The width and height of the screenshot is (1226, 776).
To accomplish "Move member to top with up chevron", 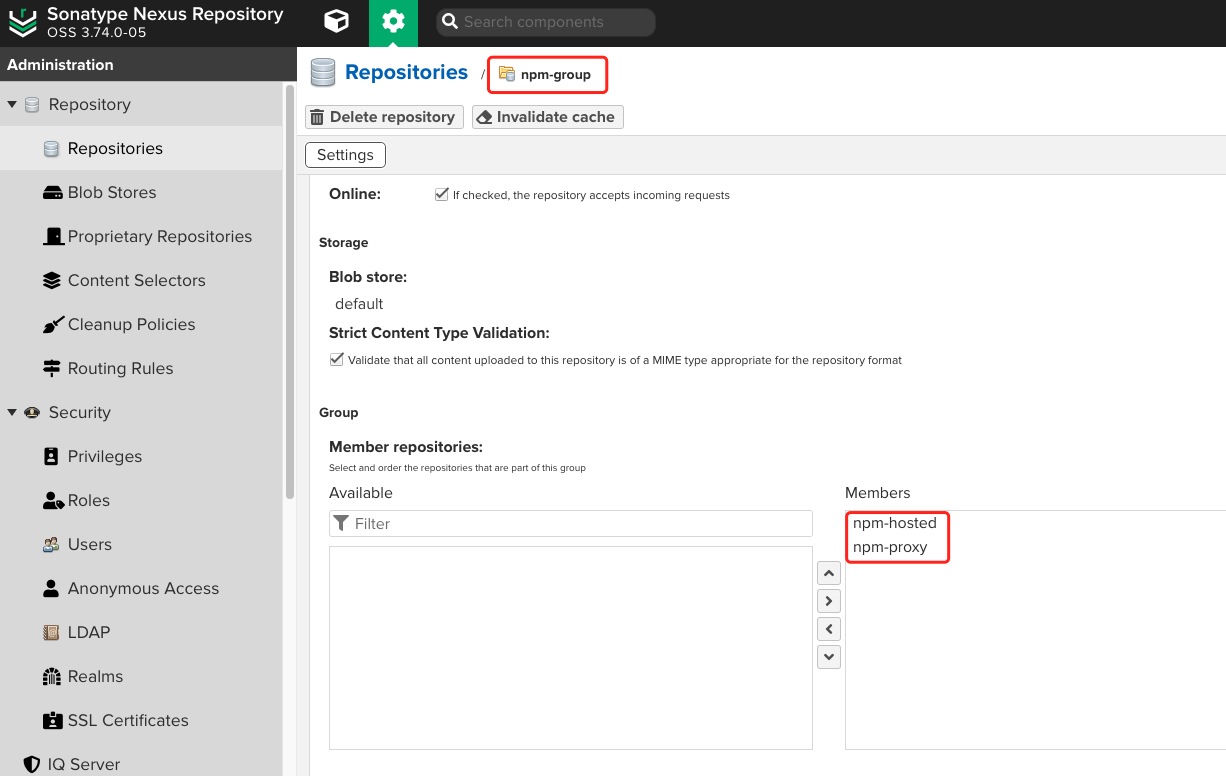I will pyautogui.click(x=829, y=574).
